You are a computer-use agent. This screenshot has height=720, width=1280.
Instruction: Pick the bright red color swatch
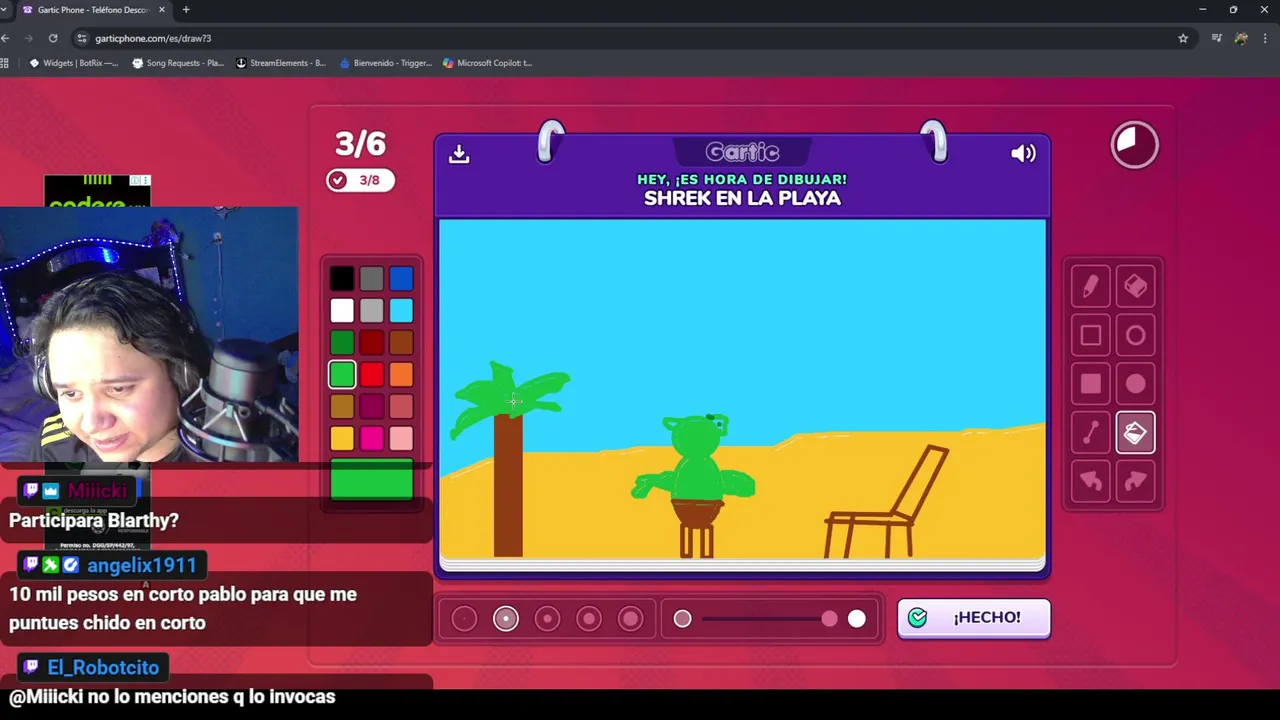pyautogui.click(x=372, y=374)
